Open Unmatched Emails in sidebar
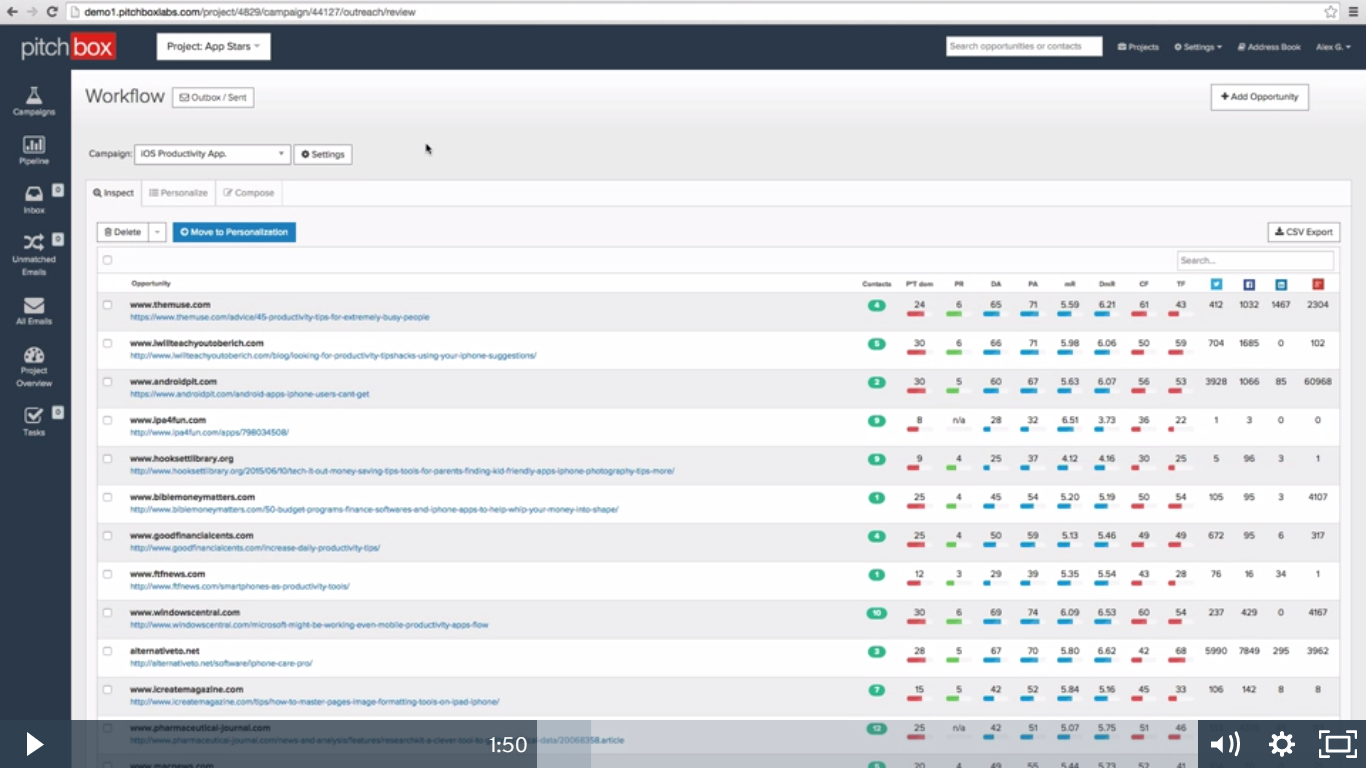This screenshot has height=768, width=1366. [34, 254]
